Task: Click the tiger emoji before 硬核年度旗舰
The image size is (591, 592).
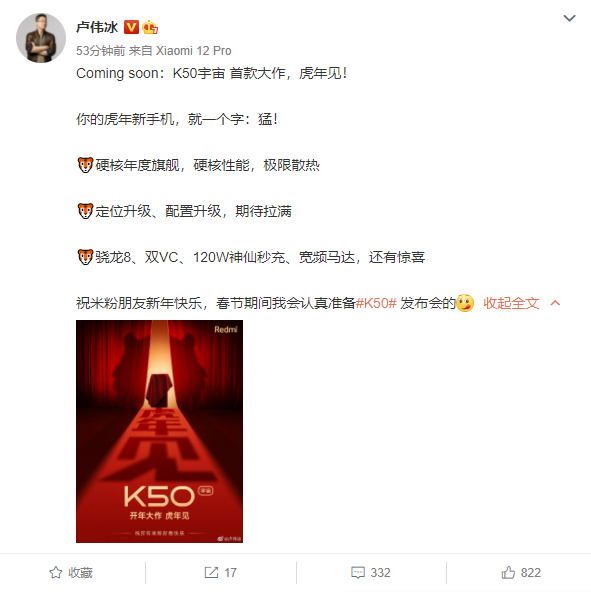Action: (x=85, y=165)
